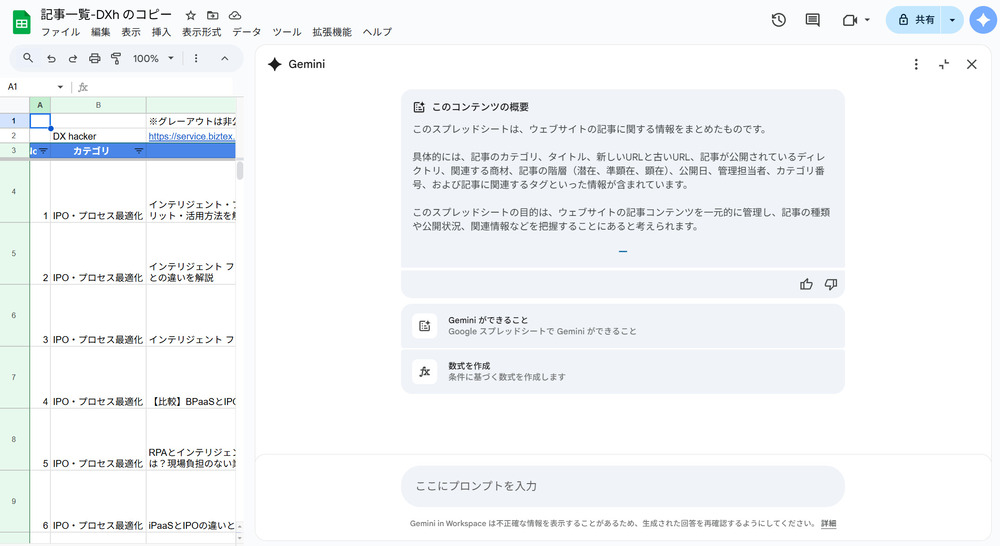
Task: Redo the last action
Action: 73,58
